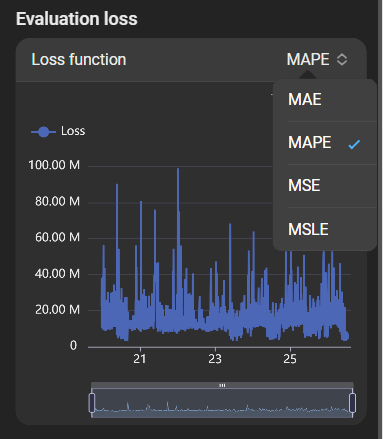Select MAE from the loss function menu
Image resolution: width=383 pixels, height=439 pixels.
[325, 99]
